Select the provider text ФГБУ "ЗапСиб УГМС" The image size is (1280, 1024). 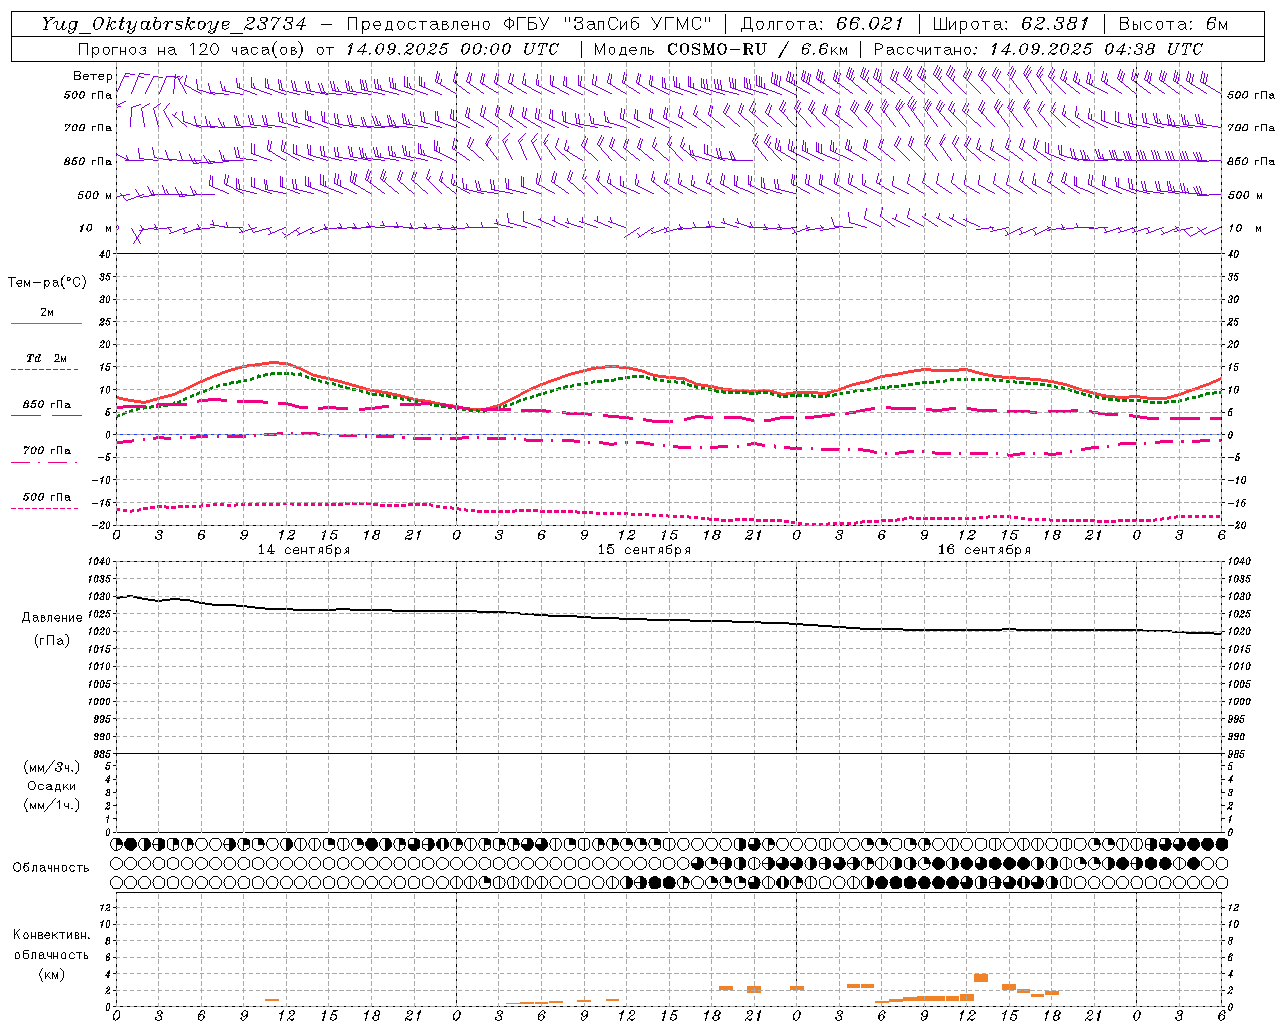[608, 24]
